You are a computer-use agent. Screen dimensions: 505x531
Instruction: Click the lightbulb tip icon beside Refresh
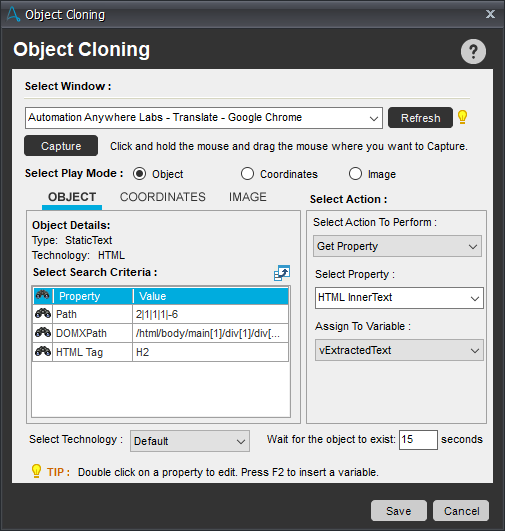coord(462,117)
